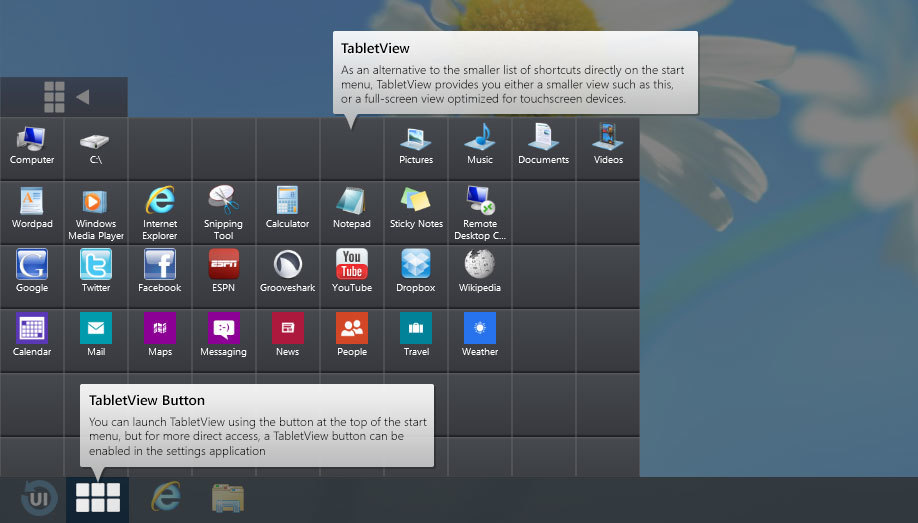The image size is (918, 523).
Task: Open the Calendar app tile
Action: click(x=32, y=340)
